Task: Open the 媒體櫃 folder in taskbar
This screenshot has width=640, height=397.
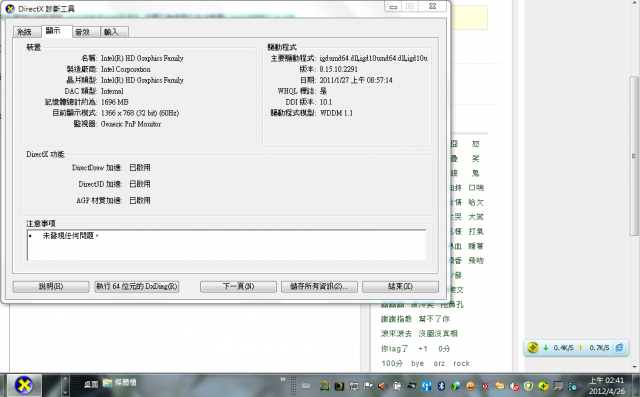Action: [120, 383]
